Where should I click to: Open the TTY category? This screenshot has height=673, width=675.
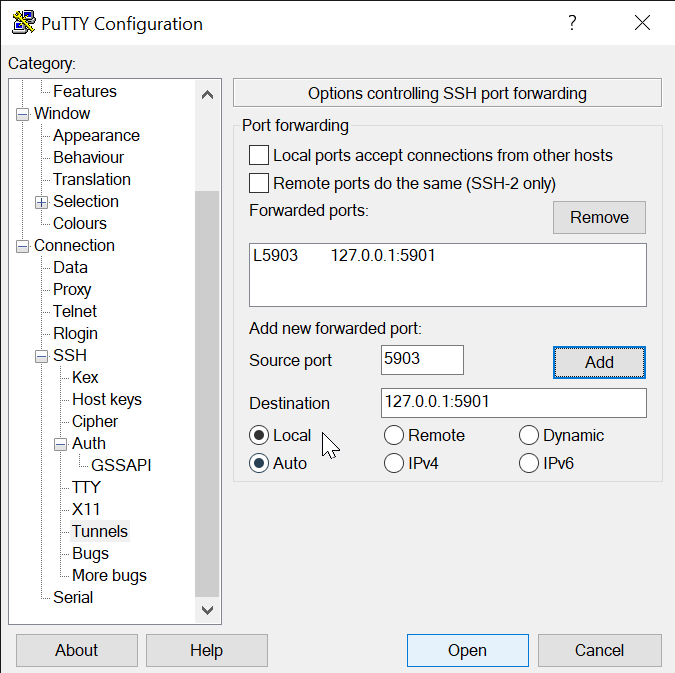tap(86, 487)
